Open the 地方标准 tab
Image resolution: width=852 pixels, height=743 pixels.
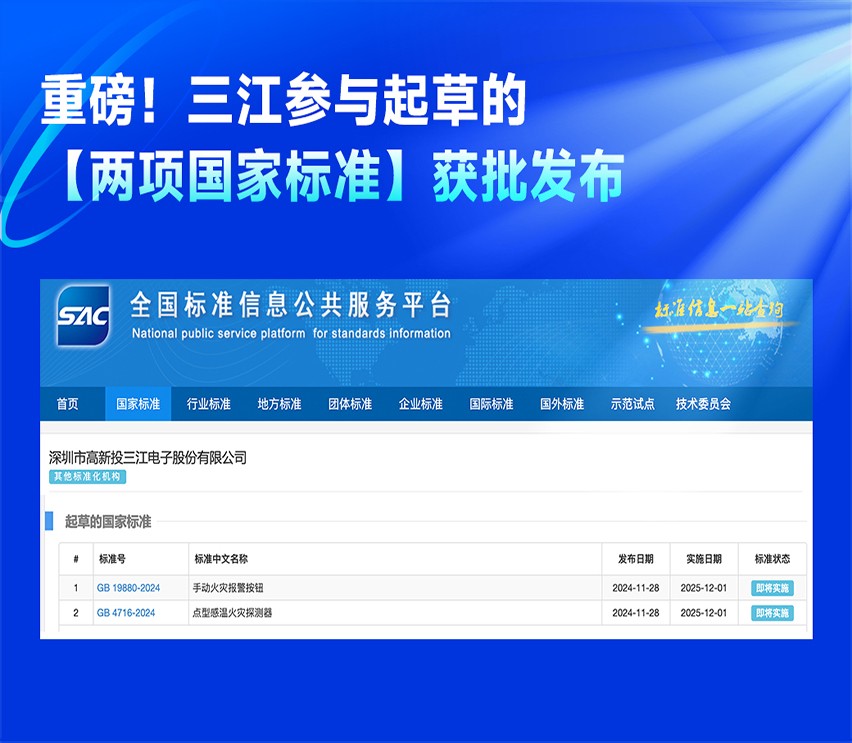[x=279, y=404]
